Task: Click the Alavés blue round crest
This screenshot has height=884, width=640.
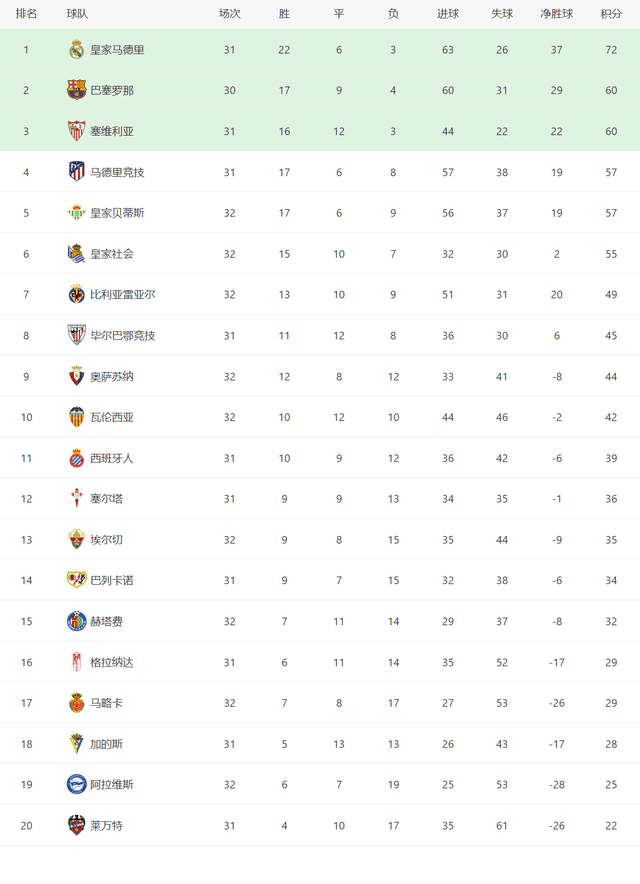Action: click(77, 785)
